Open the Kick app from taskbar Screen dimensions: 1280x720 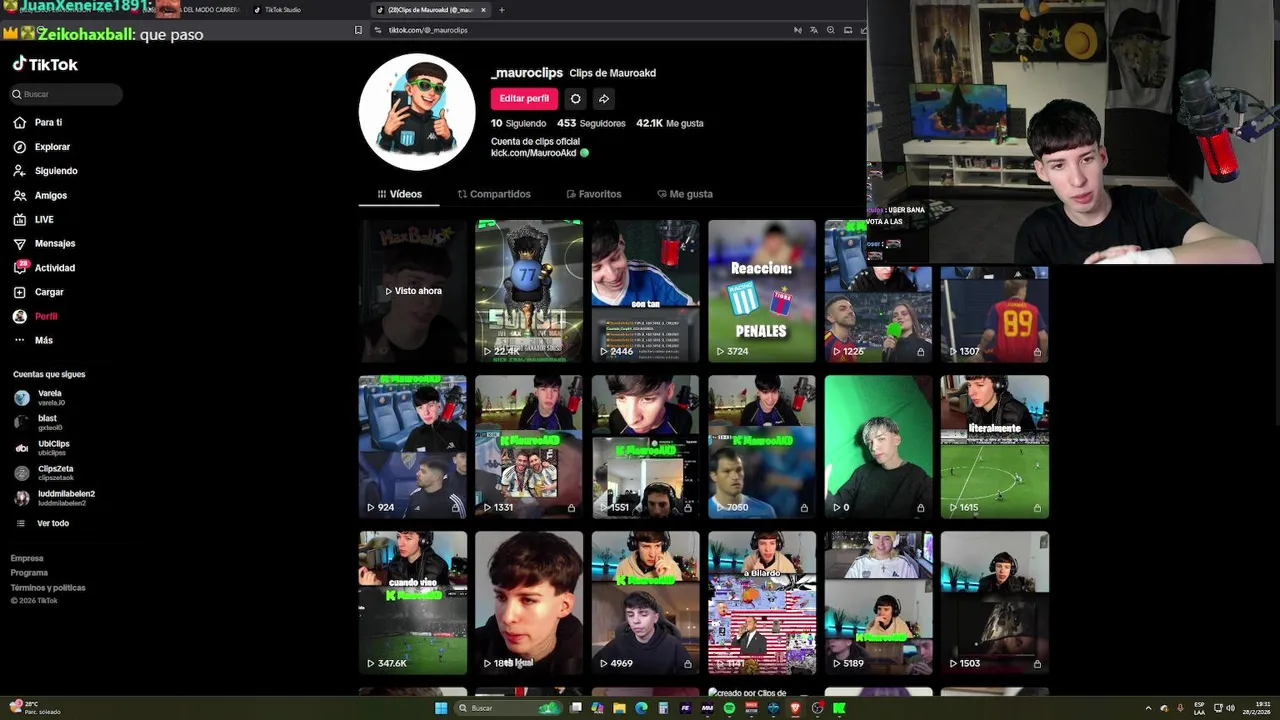pos(839,708)
